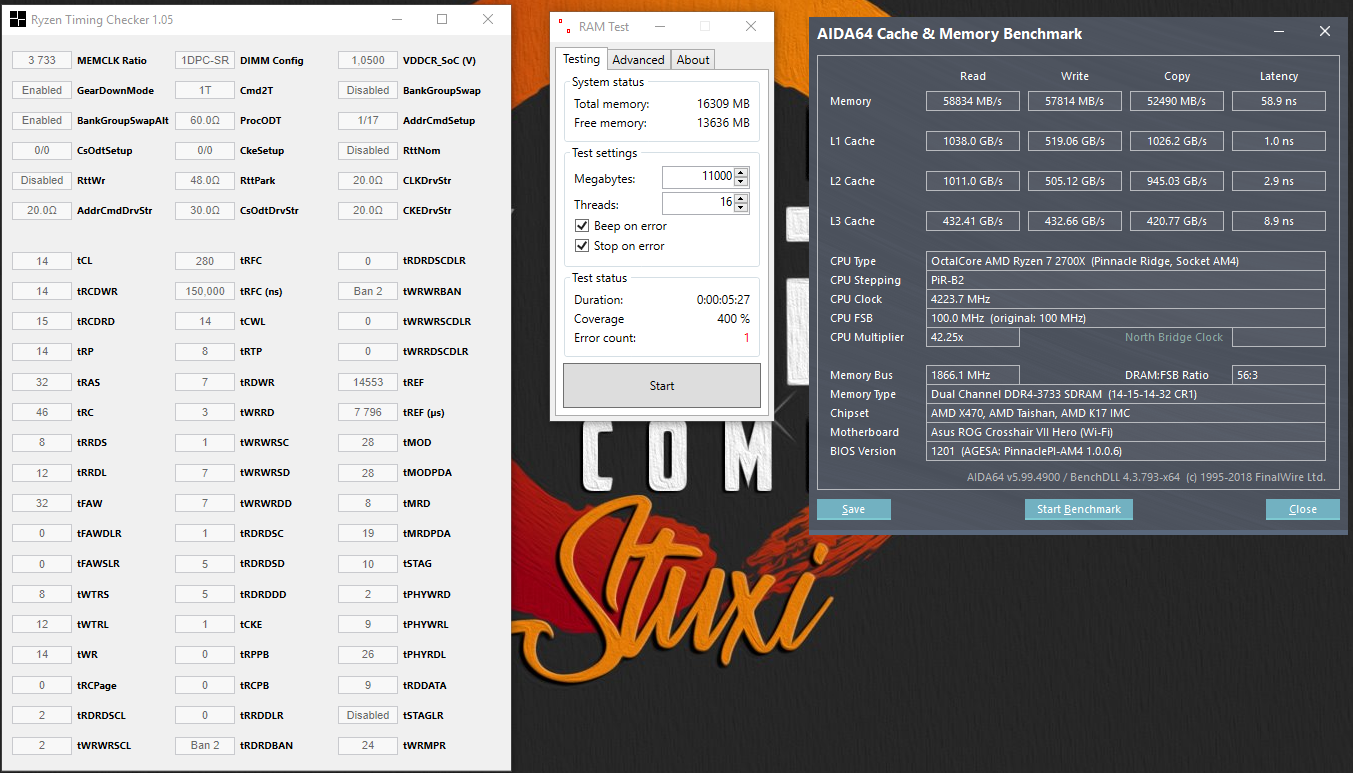Click the tRFC value 280 field
This screenshot has width=1353, height=773.
coord(205,261)
